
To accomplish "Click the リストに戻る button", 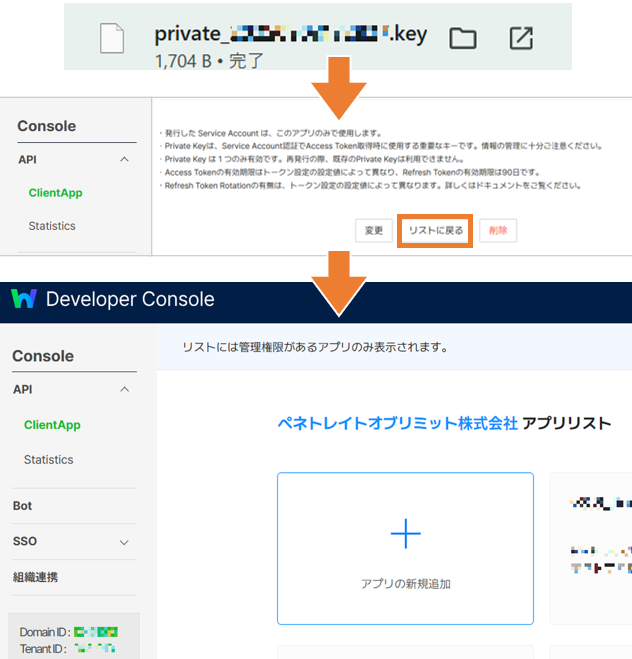I will (x=435, y=230).
